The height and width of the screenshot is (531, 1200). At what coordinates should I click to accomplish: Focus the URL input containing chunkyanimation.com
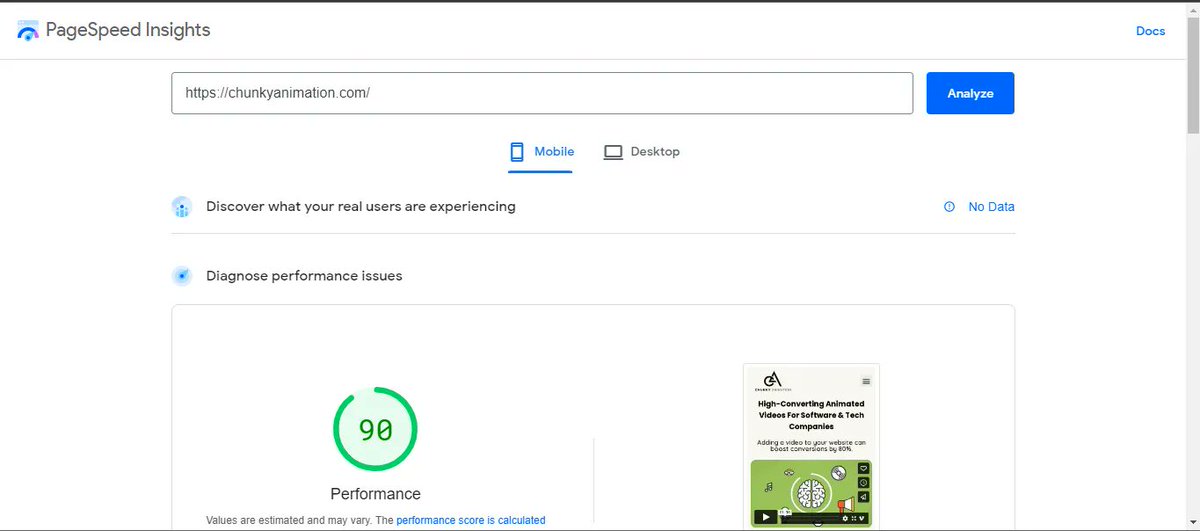(x=542, y=93)
